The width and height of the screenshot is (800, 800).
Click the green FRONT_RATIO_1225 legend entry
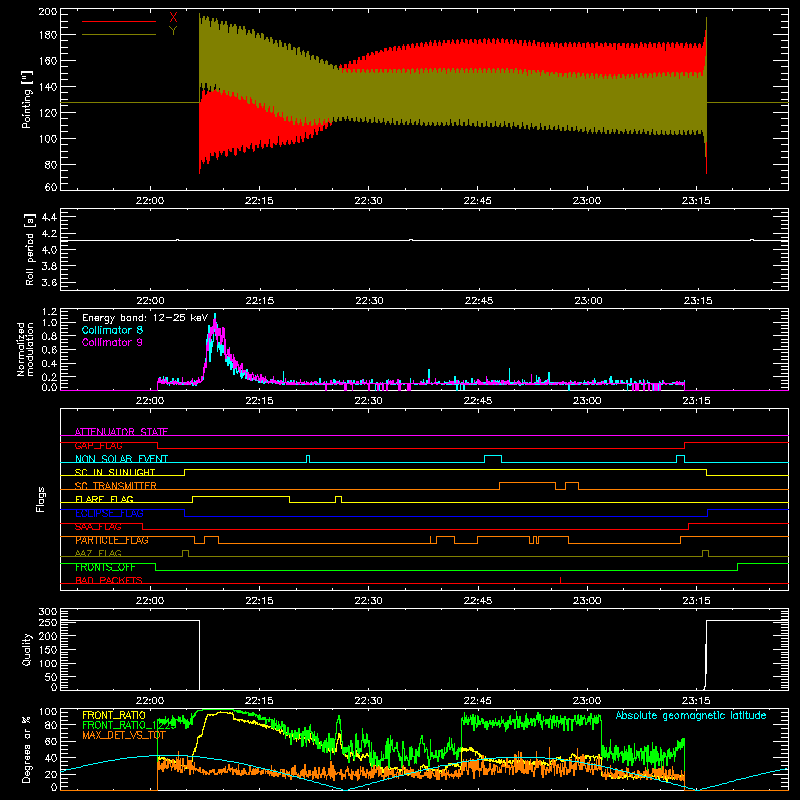pyautogui.click(x=129, y=724)
